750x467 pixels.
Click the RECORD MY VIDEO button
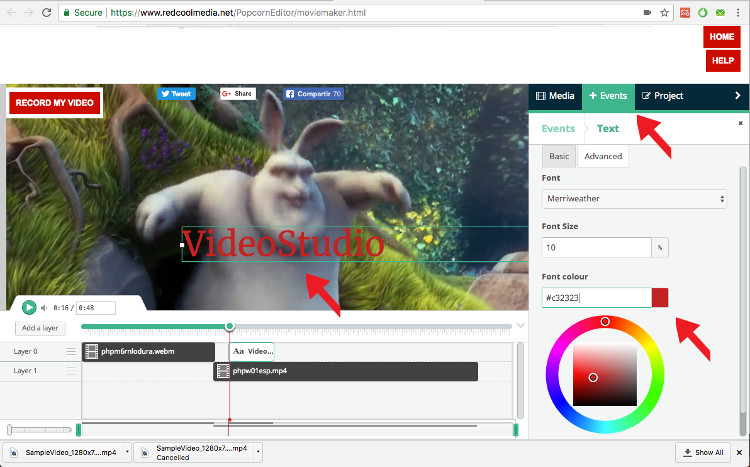tap(55, 103)
